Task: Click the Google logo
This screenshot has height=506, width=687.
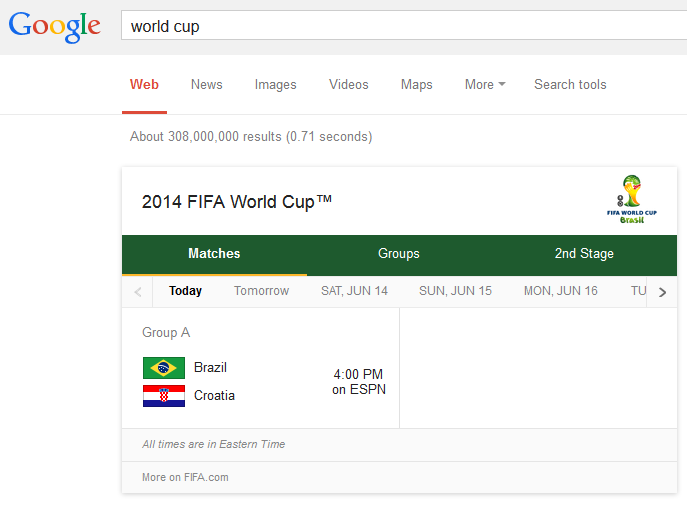Action: coord(55,26)
